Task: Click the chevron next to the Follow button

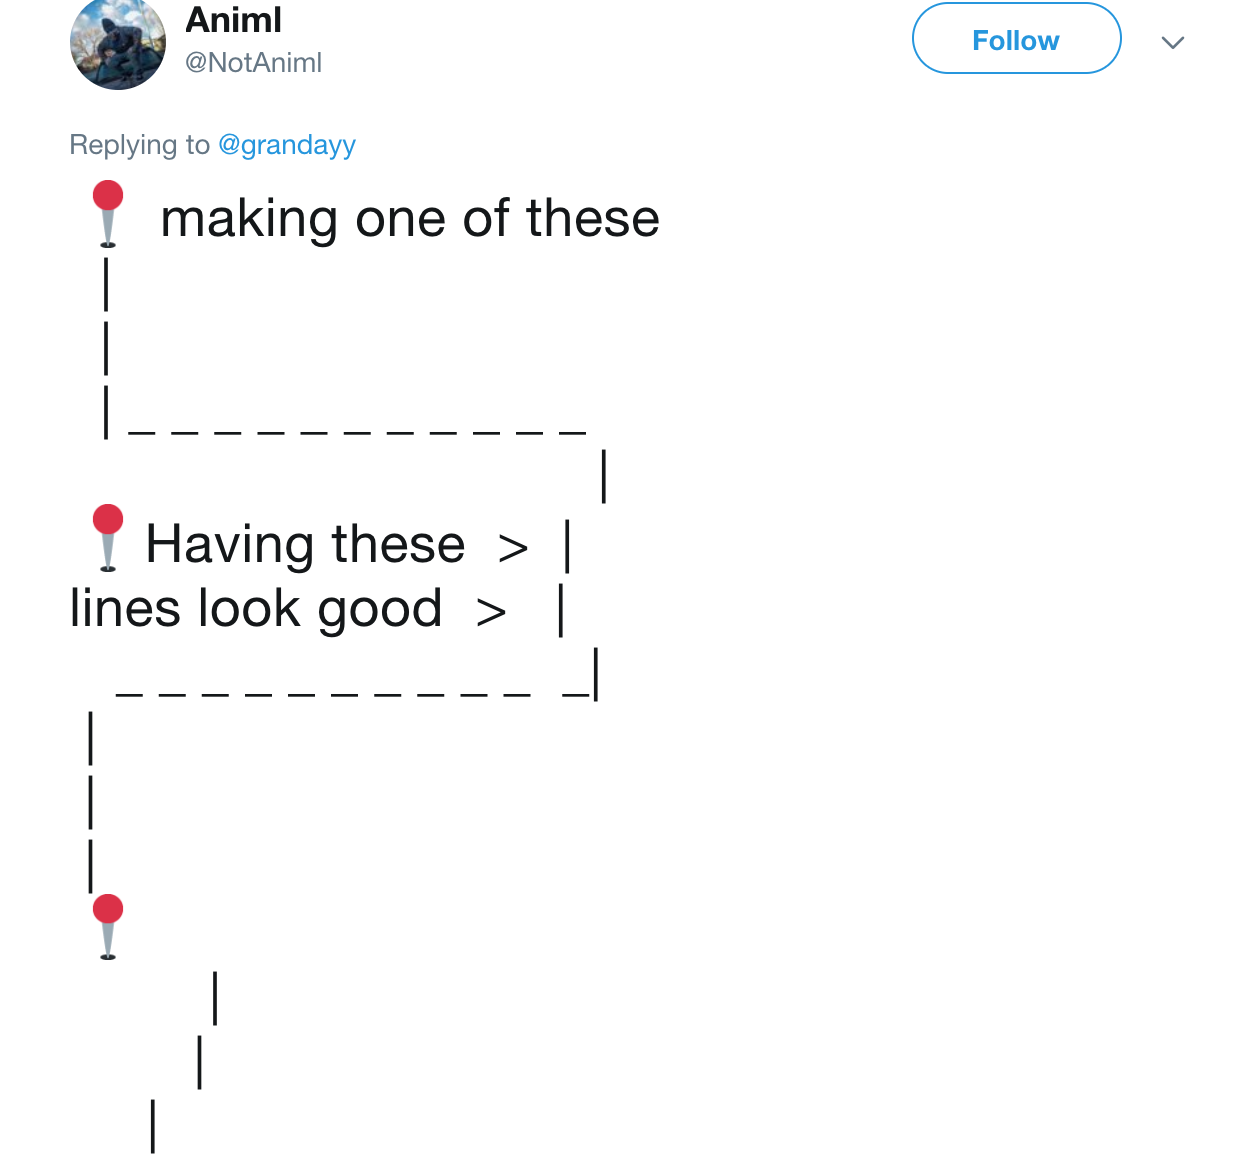Action: tap(1173, 42)
